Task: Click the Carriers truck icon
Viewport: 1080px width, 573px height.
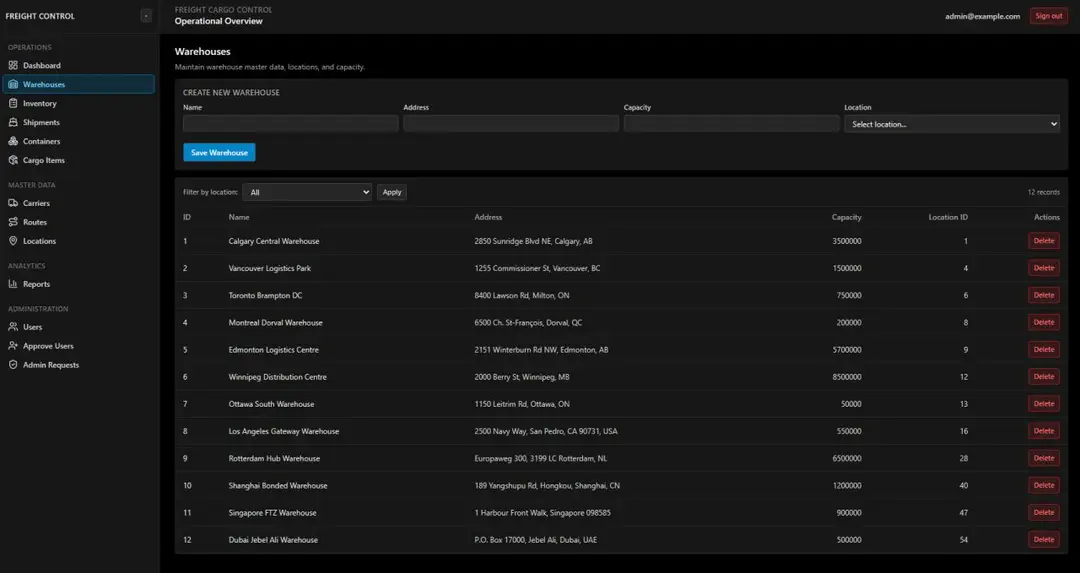Action: coord(13,203)
